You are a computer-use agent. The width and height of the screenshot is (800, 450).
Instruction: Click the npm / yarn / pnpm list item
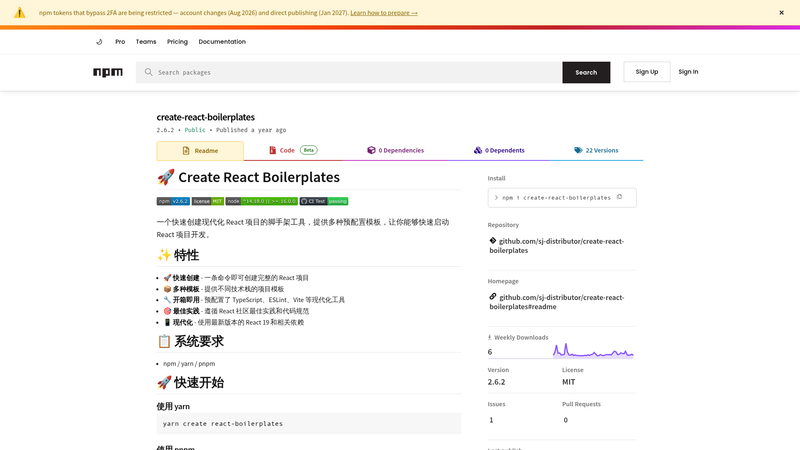click(x=189, y=364)
